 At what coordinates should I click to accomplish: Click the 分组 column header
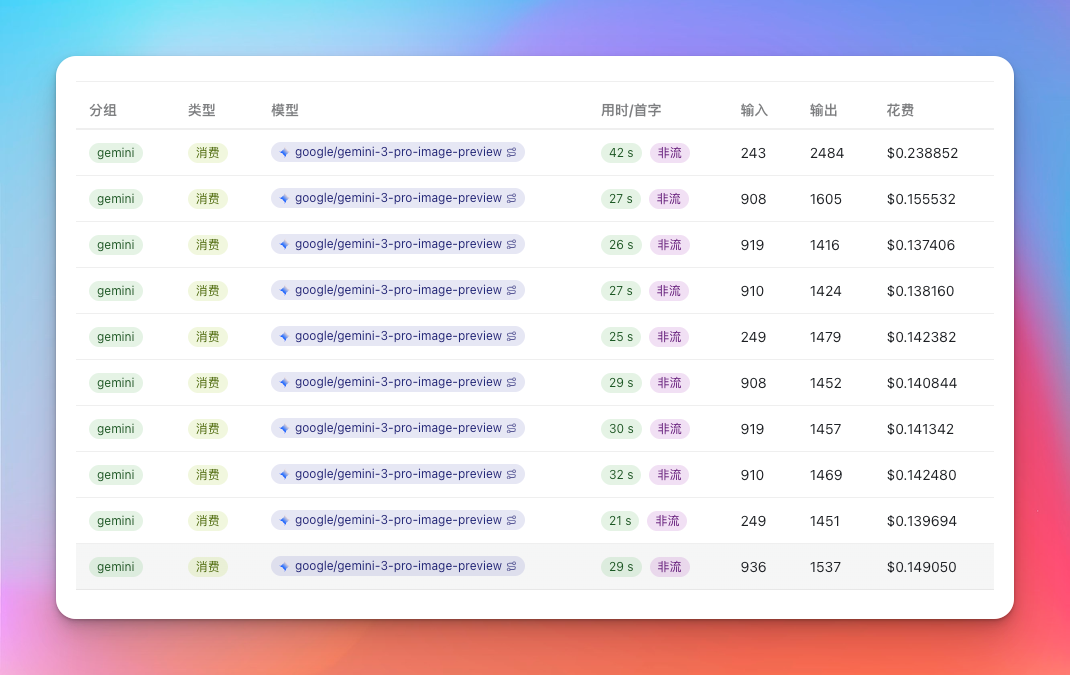(103, 110)
